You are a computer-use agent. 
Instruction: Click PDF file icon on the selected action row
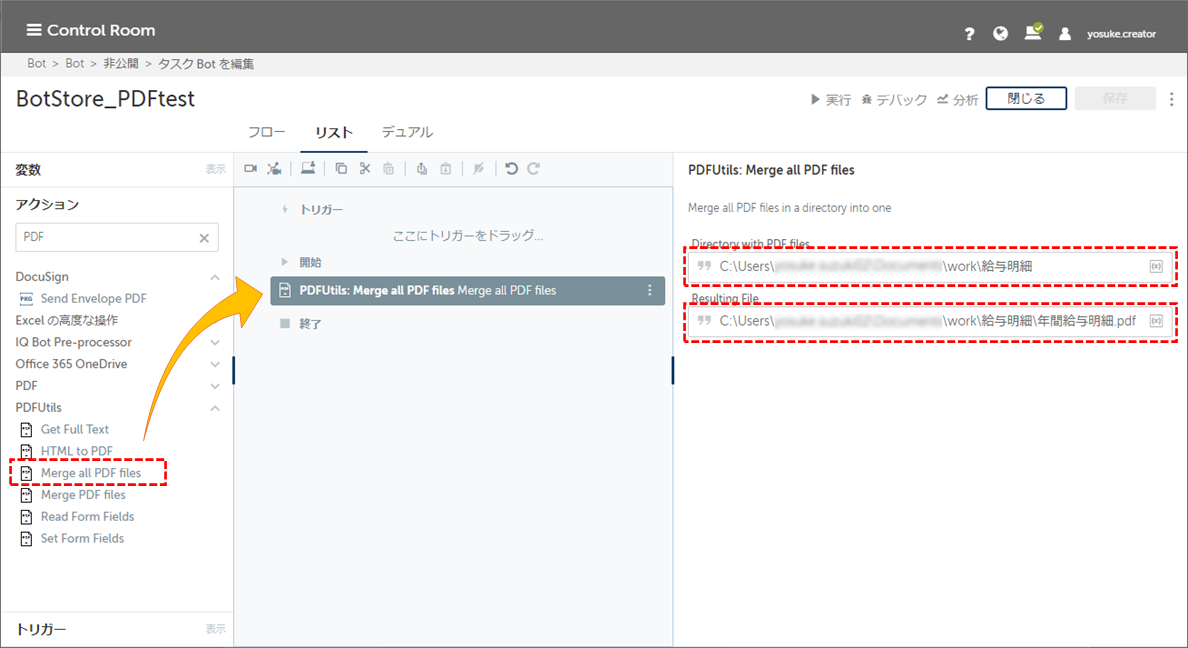pyautogui.click(x=285, y=290)
